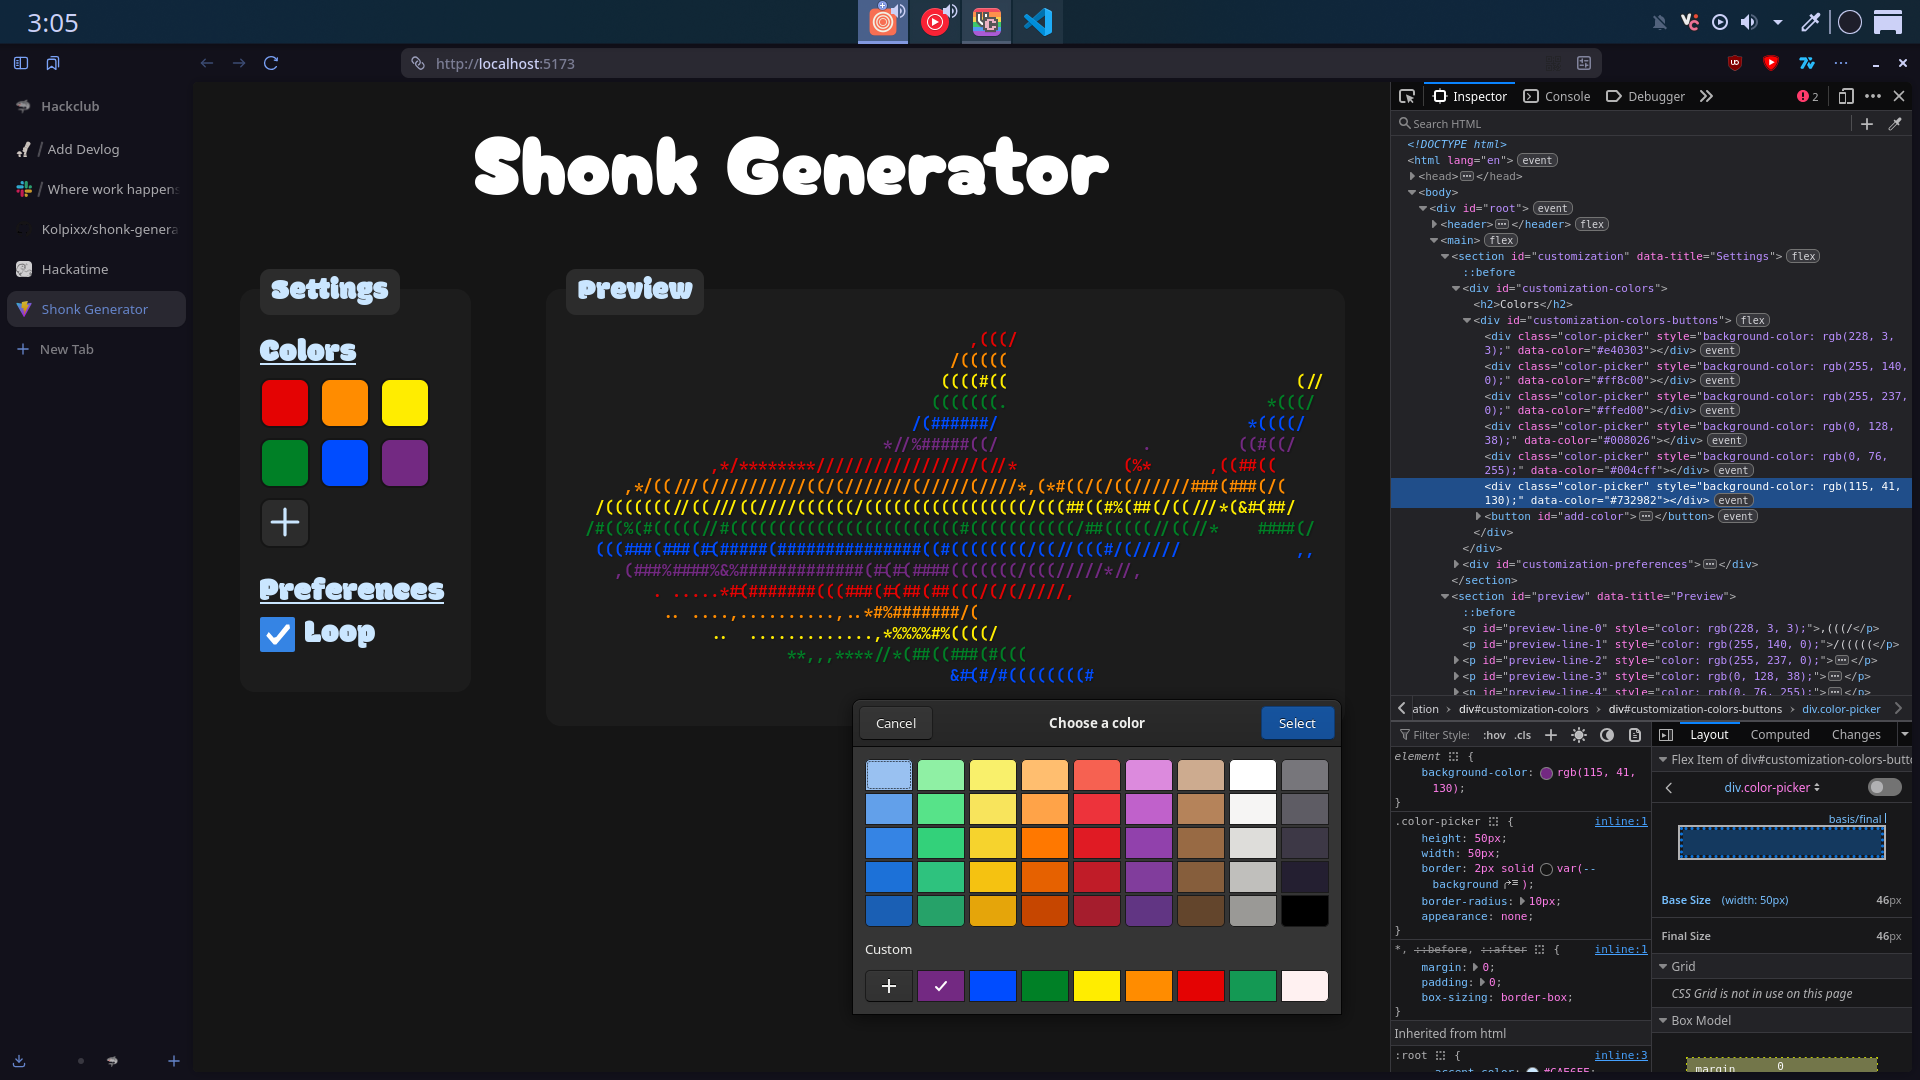
Task: Uncheck the Loop checkbox
Action: [277, 634]
